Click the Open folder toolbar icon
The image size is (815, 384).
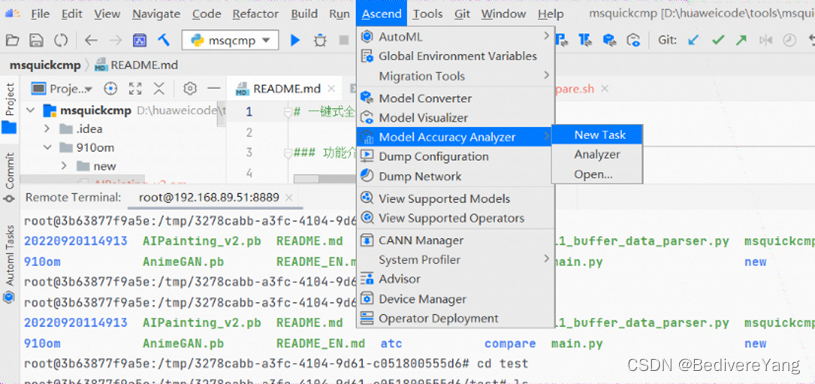click(12, 40)
